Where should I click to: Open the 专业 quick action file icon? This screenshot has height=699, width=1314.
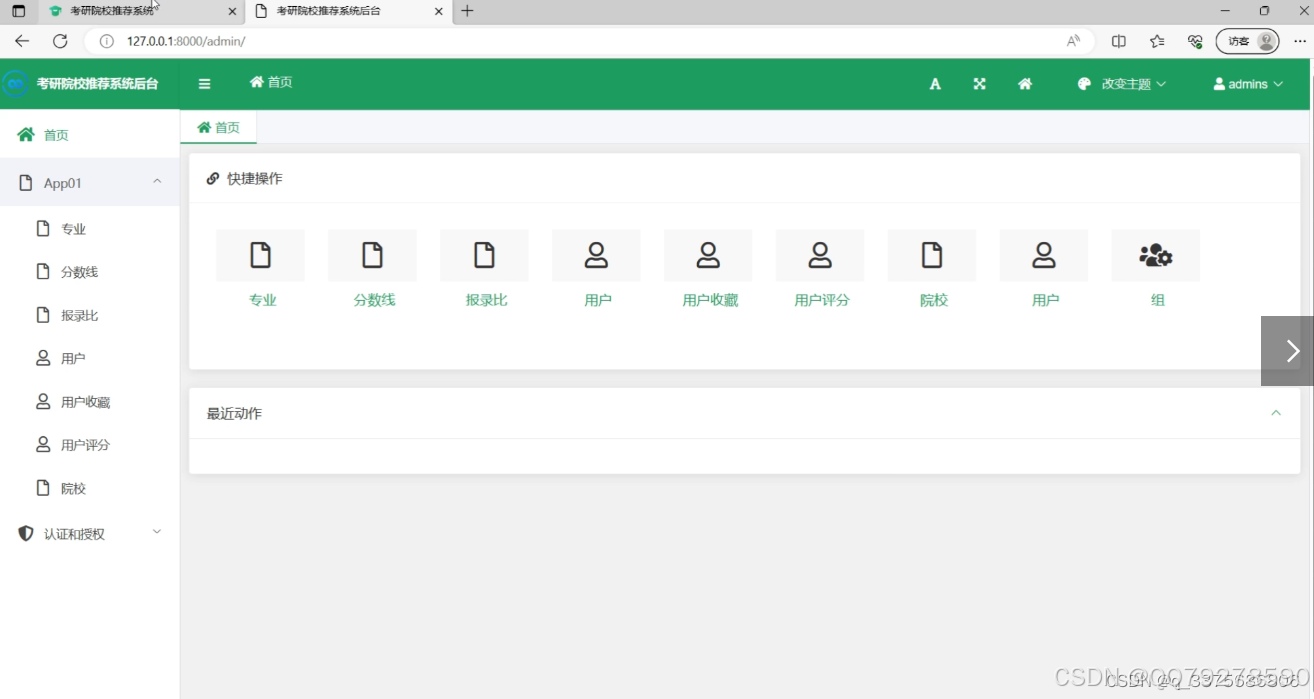click(x=260, y=255)
